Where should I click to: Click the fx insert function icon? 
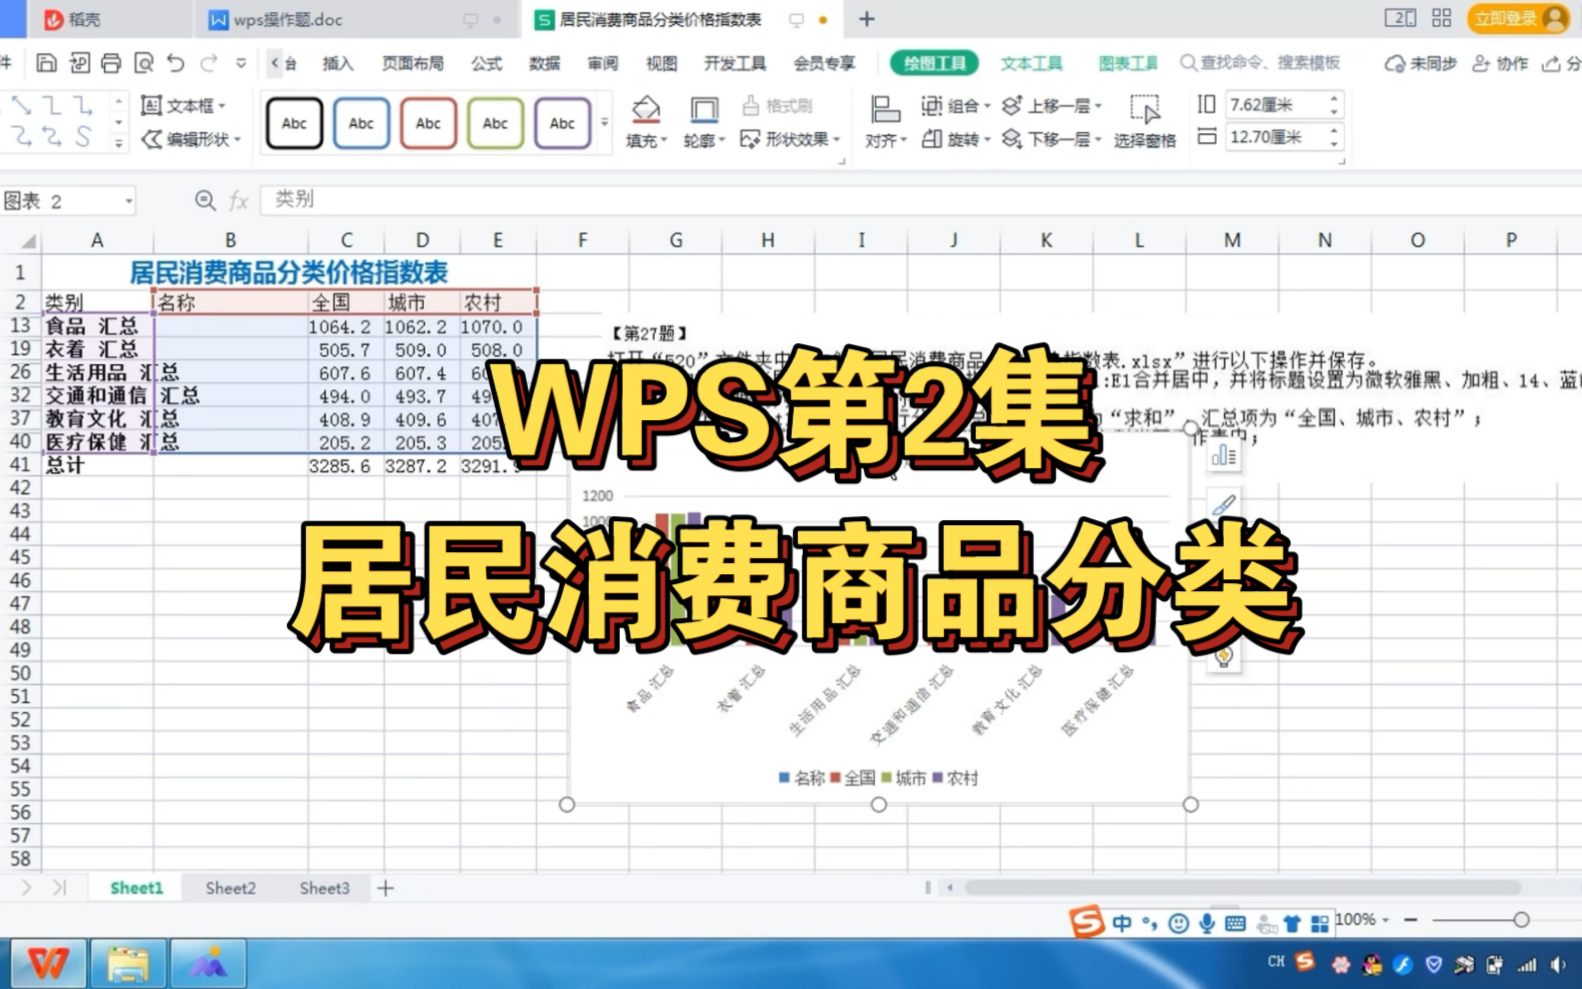tap(238, 201)
